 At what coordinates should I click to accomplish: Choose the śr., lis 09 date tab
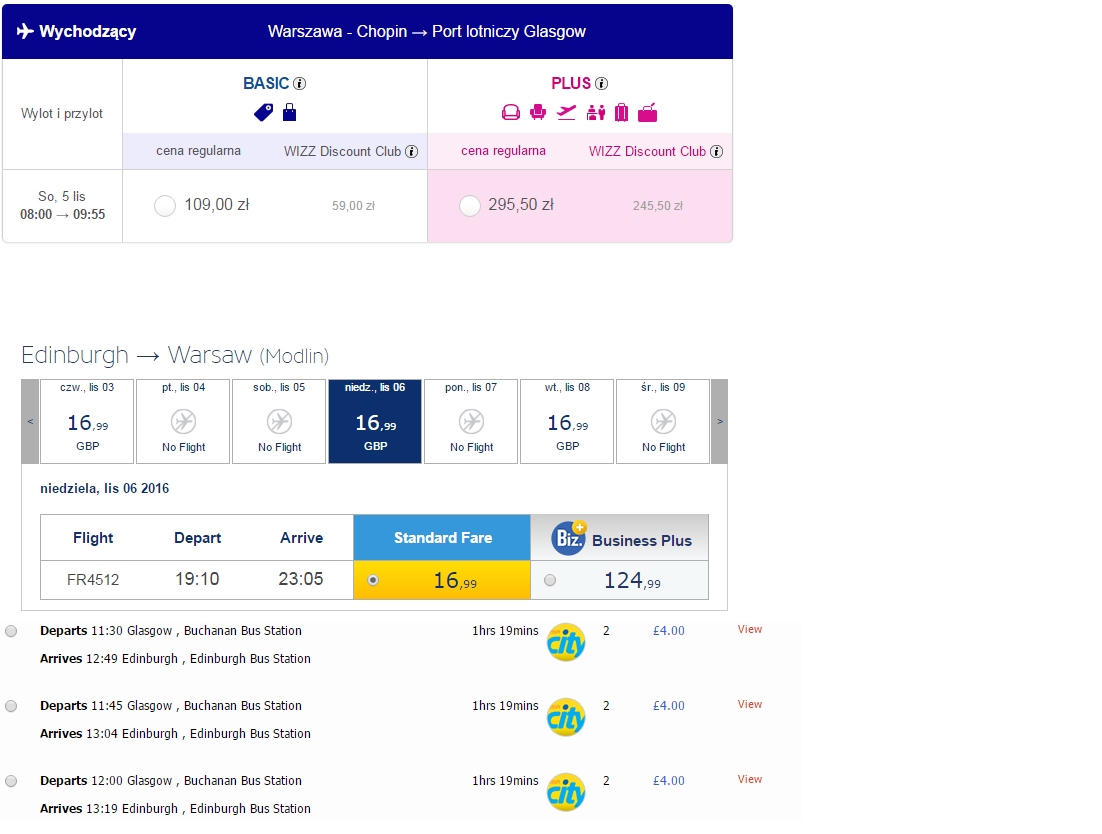pyautogui.click(x=663, y=422)
